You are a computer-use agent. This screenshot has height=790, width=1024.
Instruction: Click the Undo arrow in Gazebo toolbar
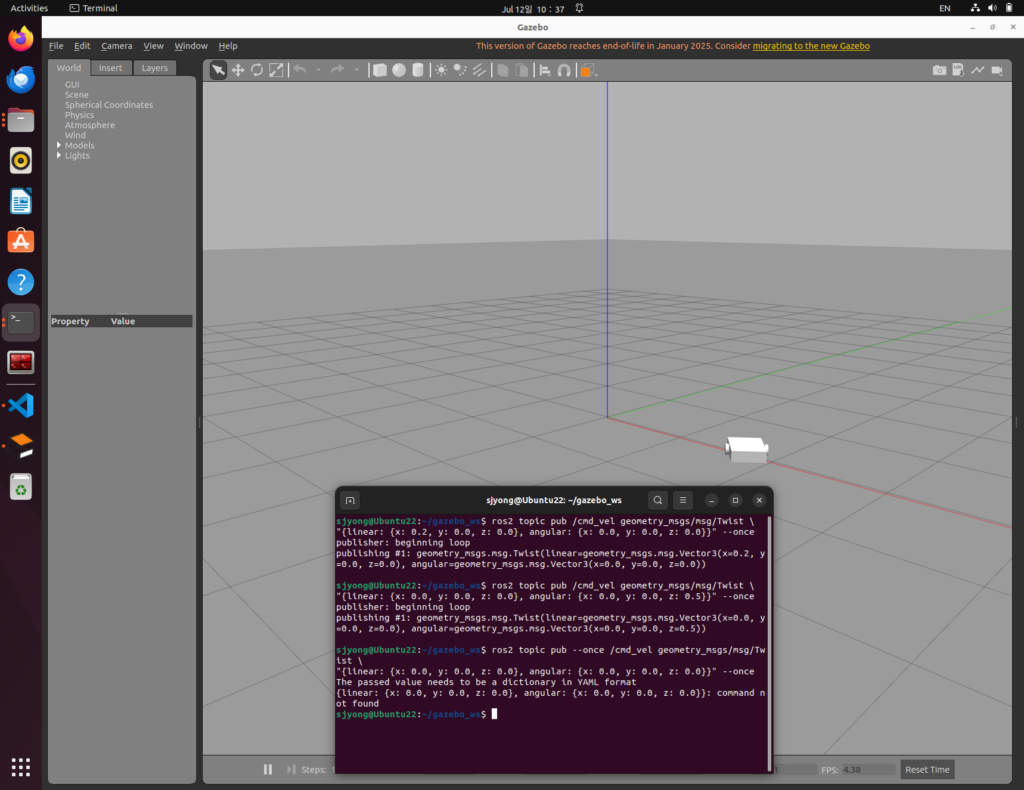[x=300, y=70]
